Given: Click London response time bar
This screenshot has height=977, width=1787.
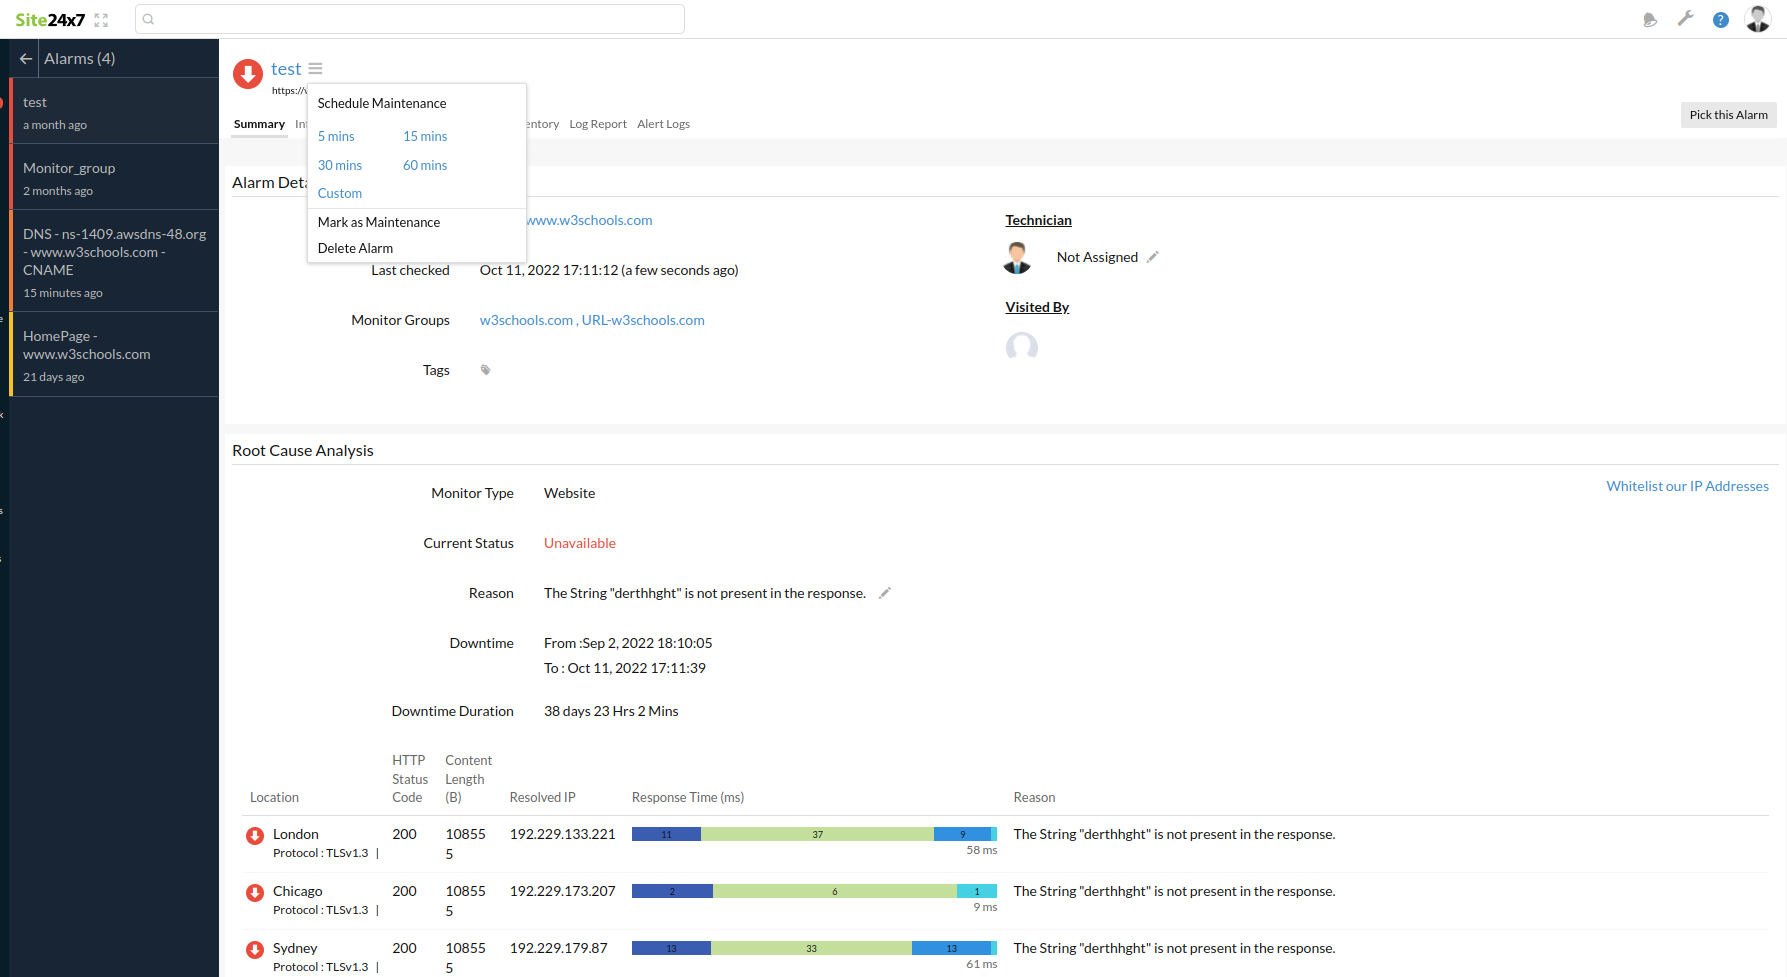Looking at the screenshot, I should pos(814,834).
